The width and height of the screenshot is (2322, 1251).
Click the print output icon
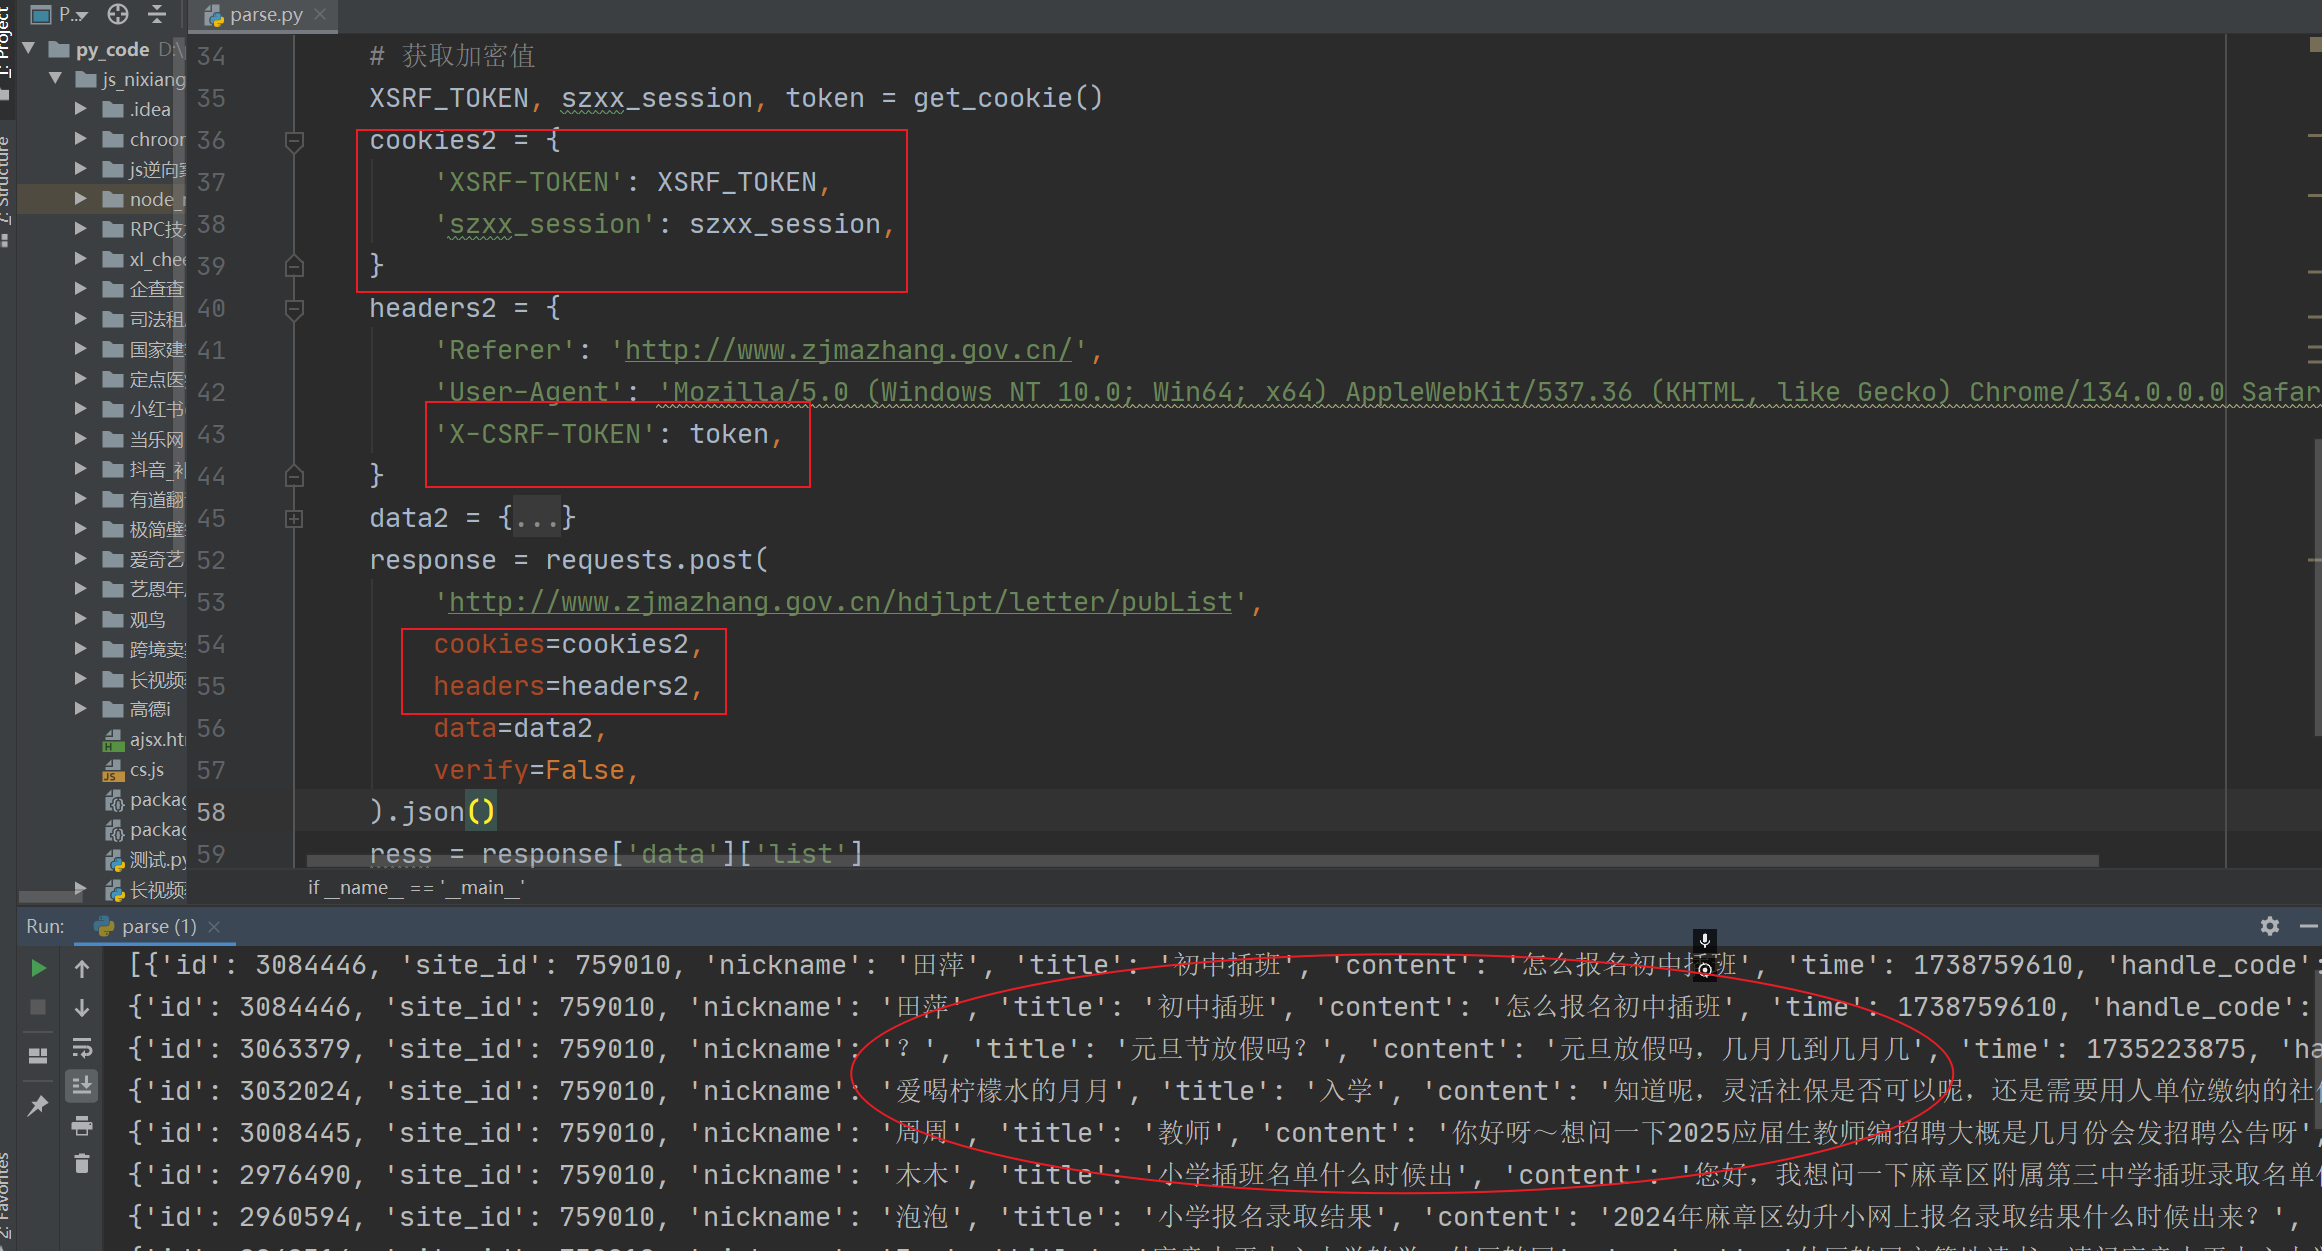click(x=82, y=1126)
